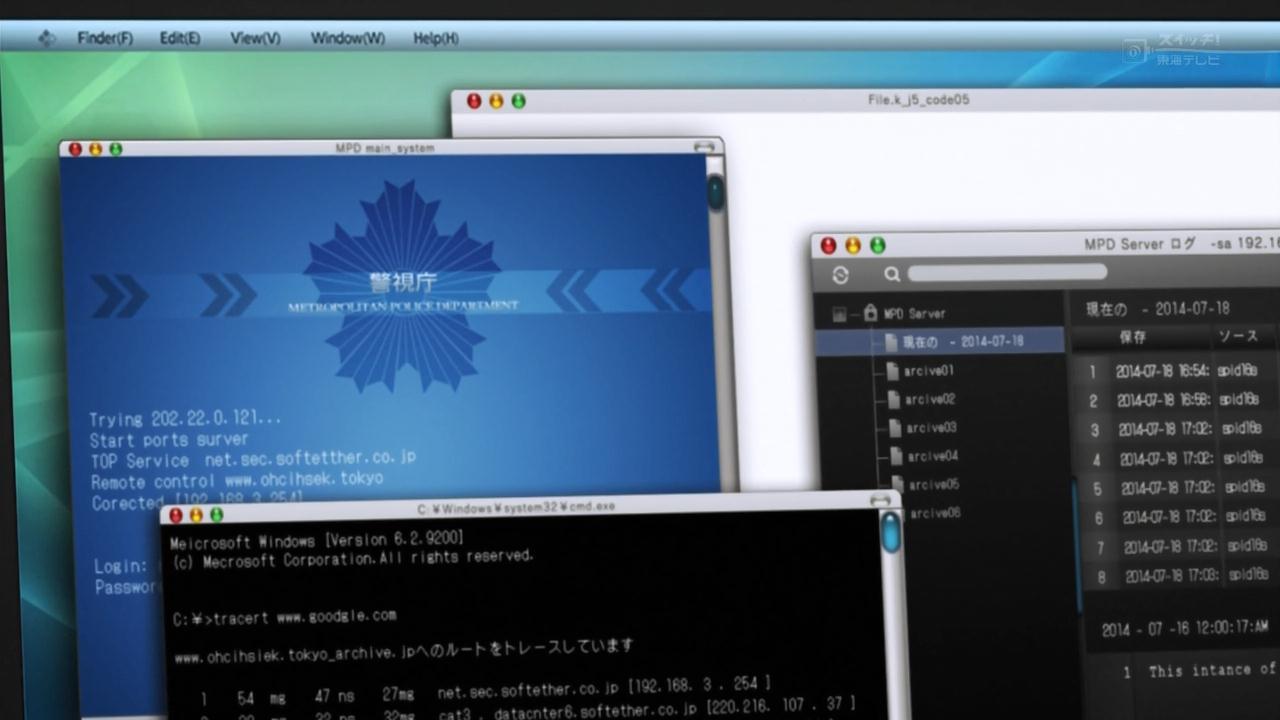Select log row 2 dated 2014-07-18 16:58

pyautogui.click(x=1180, y=400)
